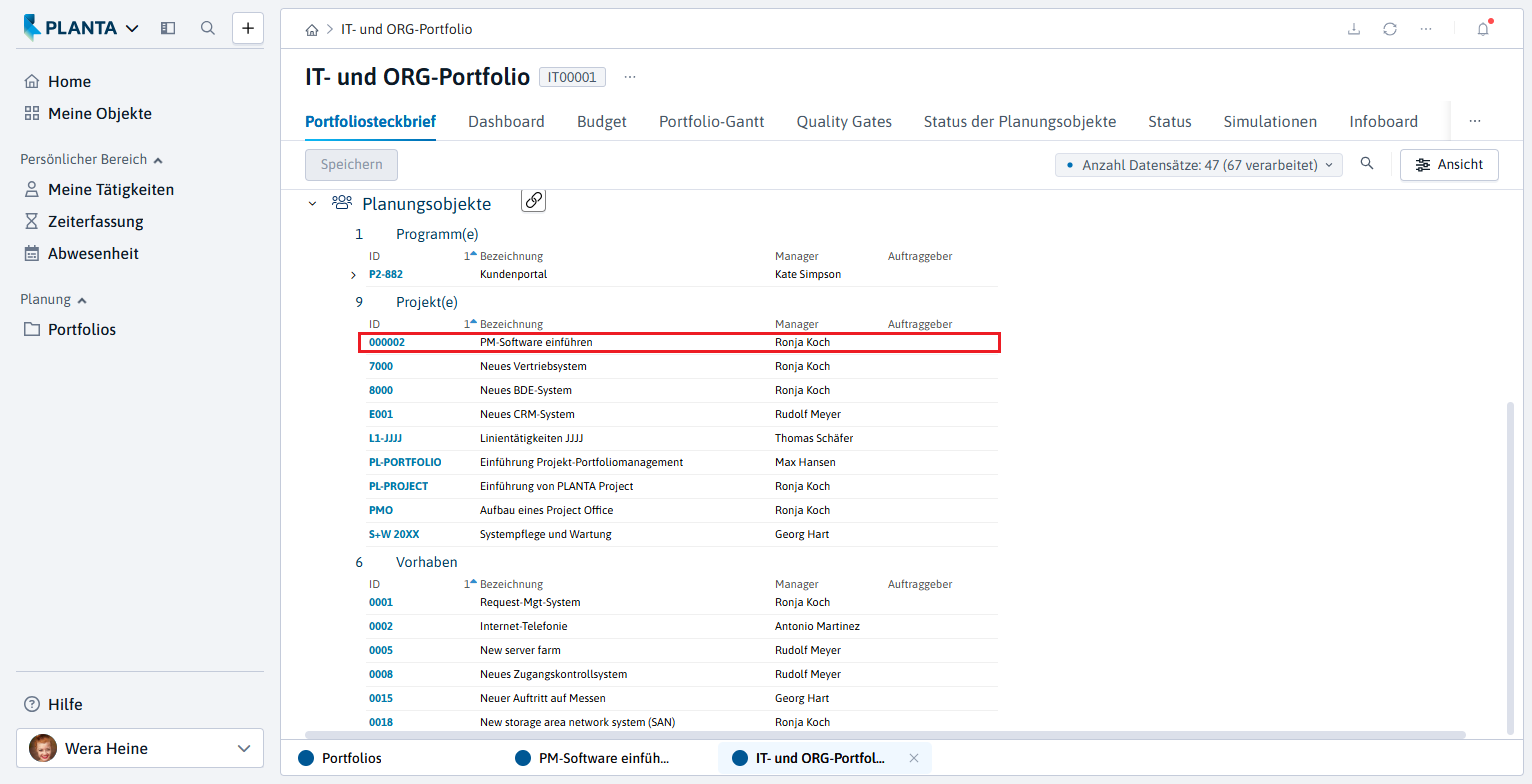Collapse Persönlicher Bereich section

(158, 160)
